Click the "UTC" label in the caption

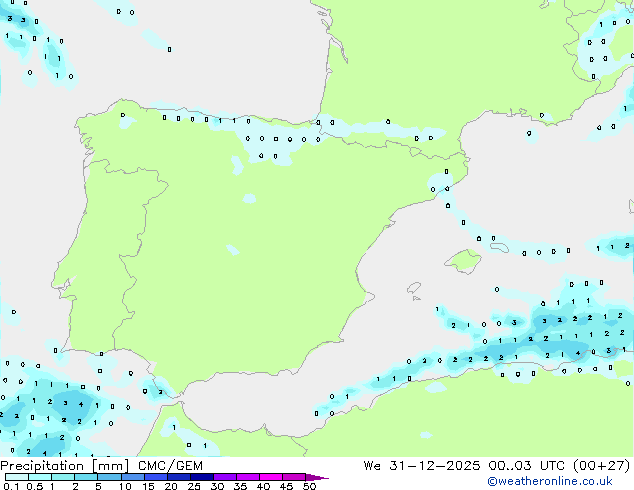552,466
